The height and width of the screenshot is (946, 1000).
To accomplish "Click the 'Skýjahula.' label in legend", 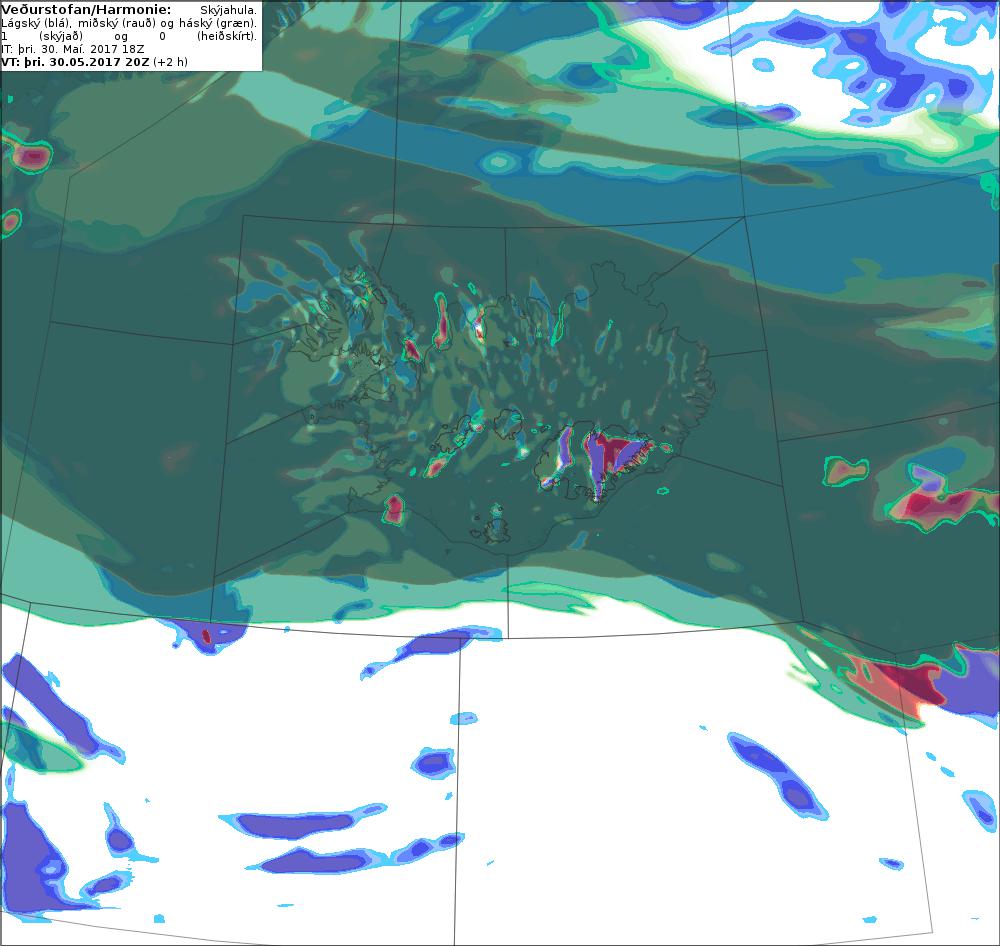I will (228, 11).
